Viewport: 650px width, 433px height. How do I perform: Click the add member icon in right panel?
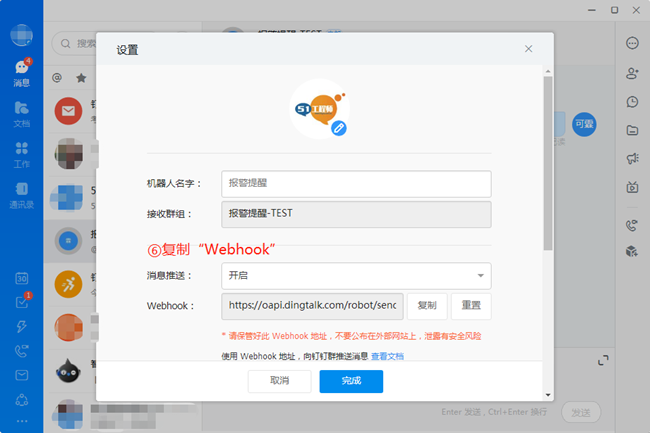click(632, 73)
